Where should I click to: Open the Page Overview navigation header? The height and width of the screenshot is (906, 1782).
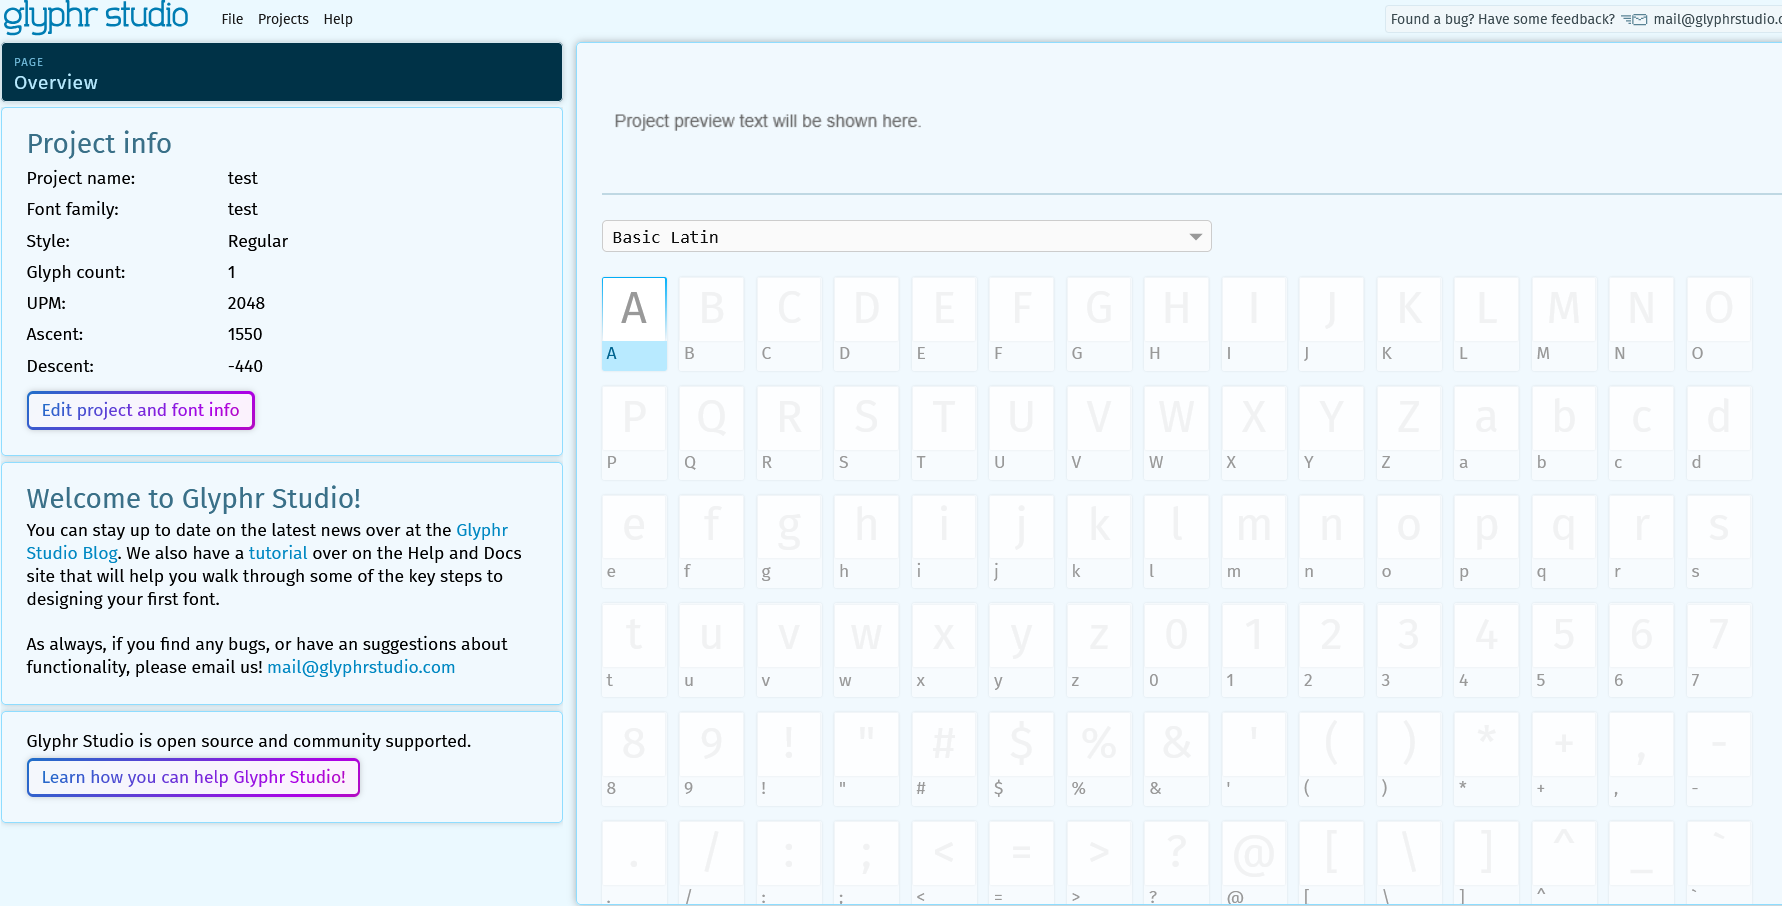coord(282,72)
